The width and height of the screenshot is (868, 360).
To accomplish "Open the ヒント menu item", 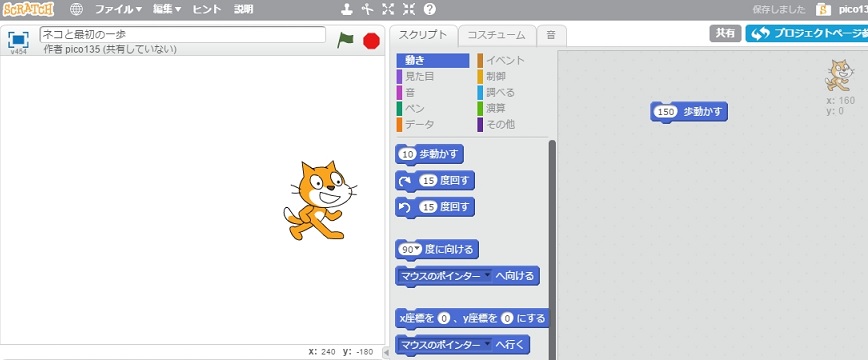I will (207, 9).
